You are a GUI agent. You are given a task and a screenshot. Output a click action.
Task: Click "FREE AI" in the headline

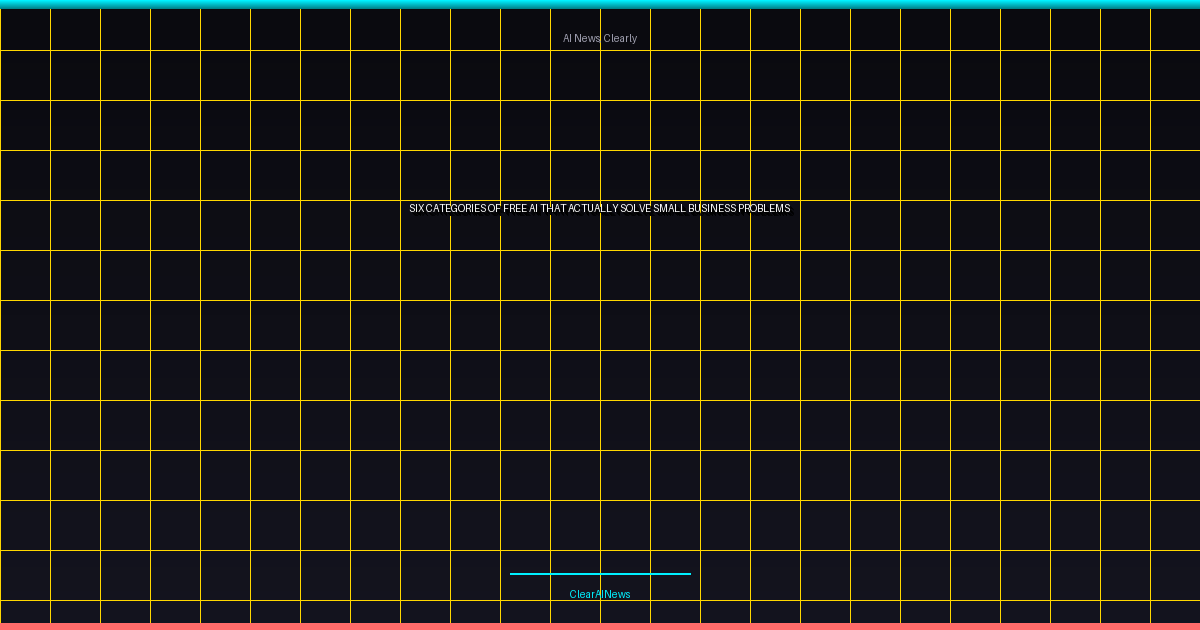(x=520, y=208)
